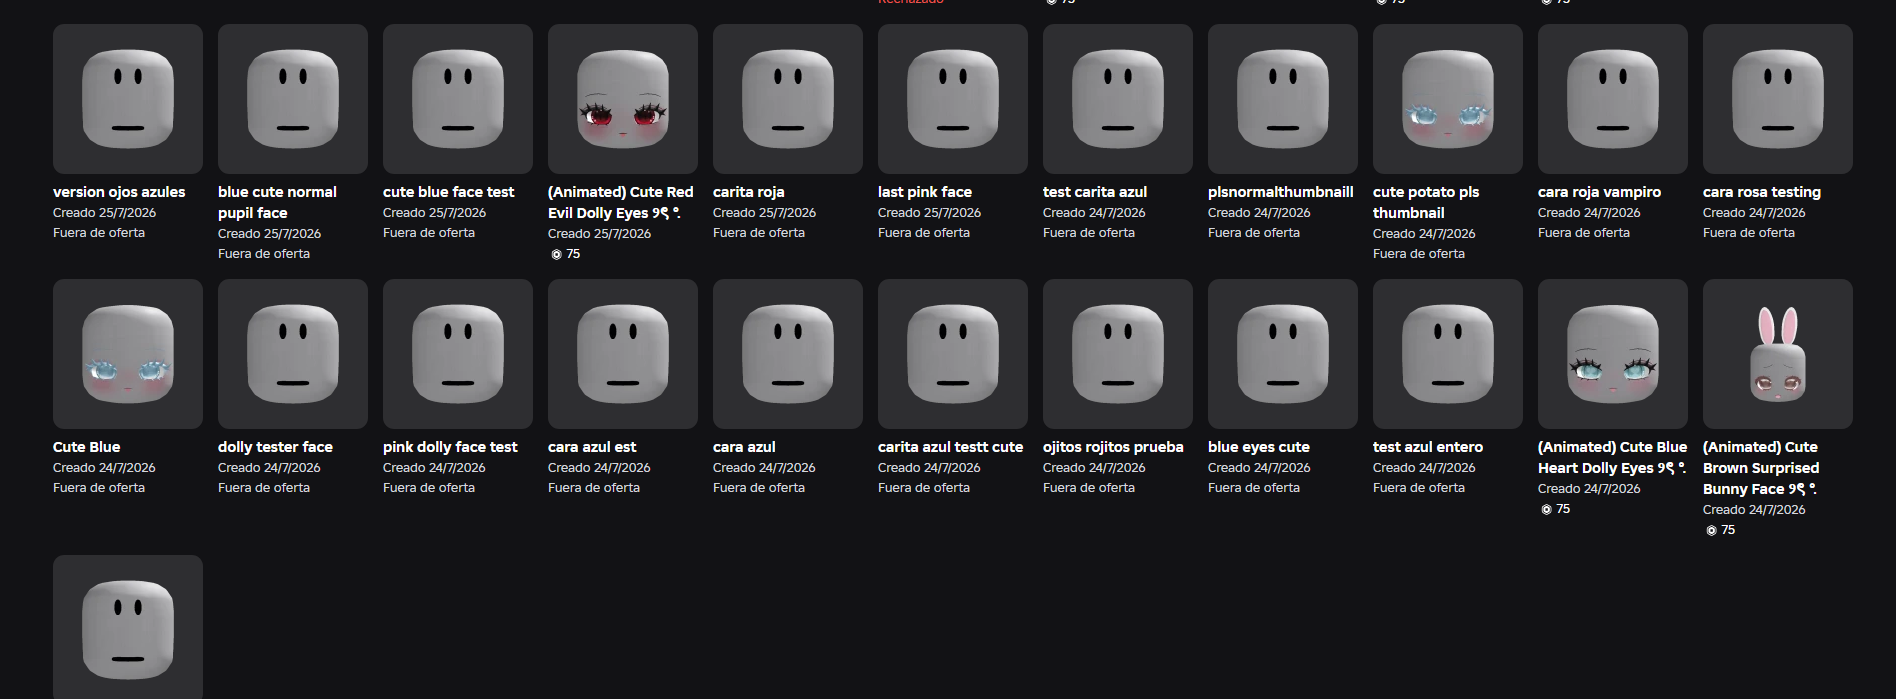Open the 'cara azul' head thumbnail
This screenshot has width=1896, height=699.
(788, 354)
